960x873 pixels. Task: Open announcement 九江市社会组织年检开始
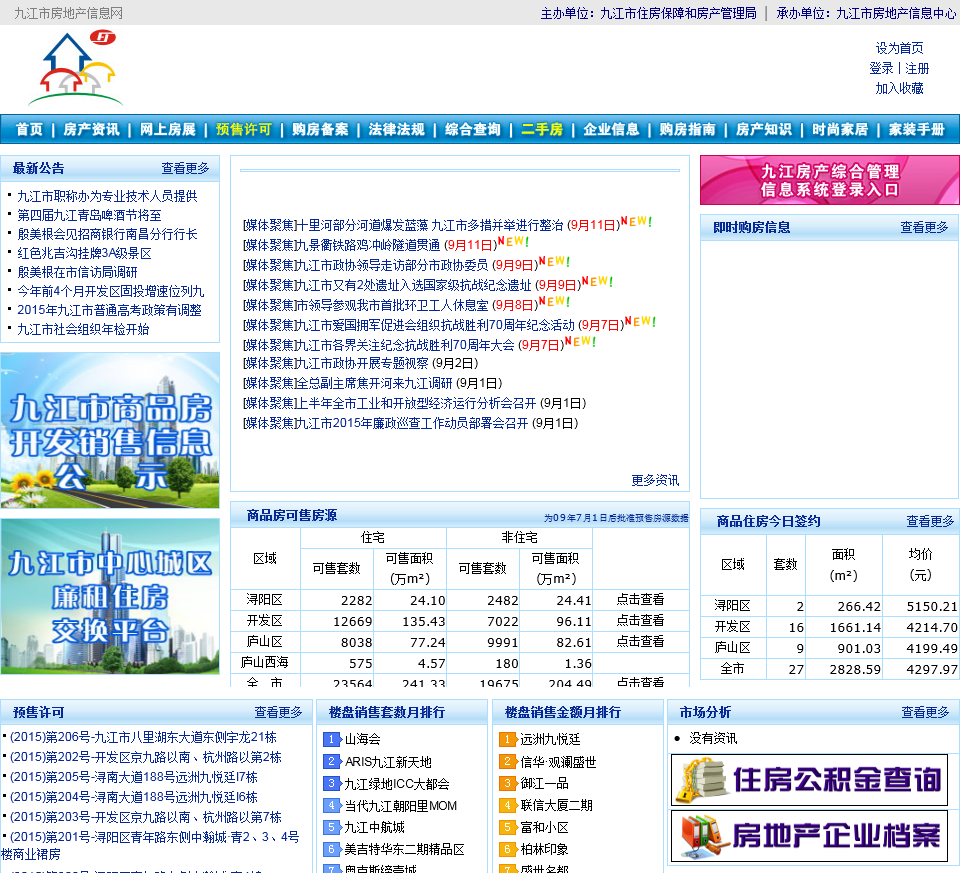(x=83, y=329)
